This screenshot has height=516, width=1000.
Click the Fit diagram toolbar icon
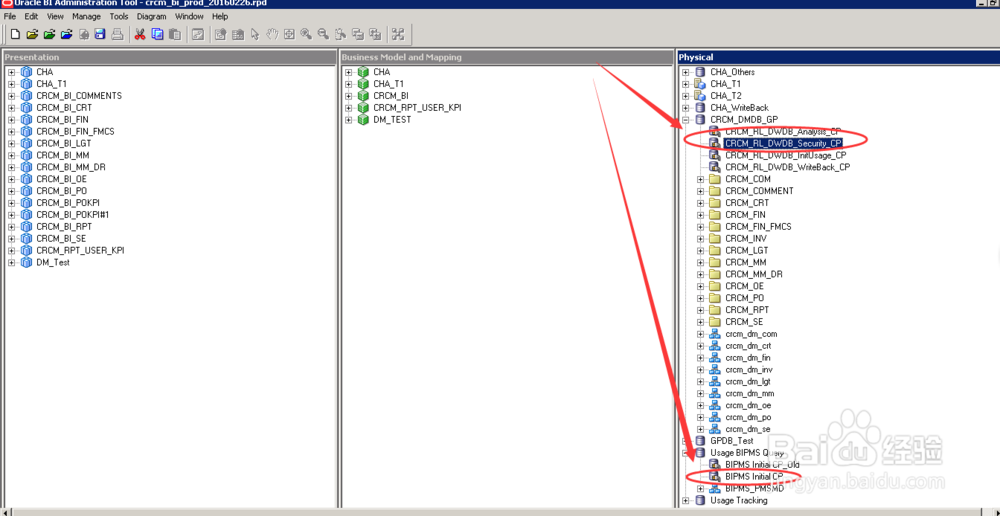[x=290, y=34]
